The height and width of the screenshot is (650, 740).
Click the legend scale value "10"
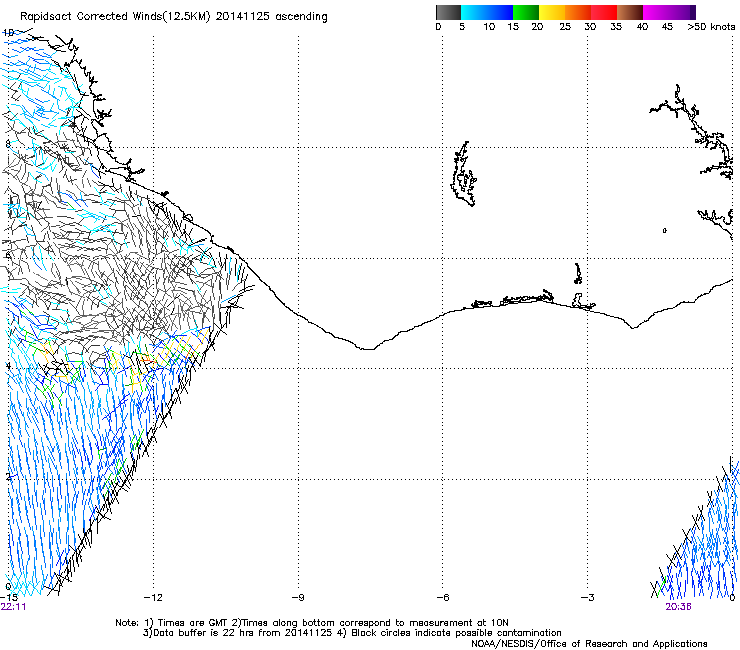tap(489, 27)
